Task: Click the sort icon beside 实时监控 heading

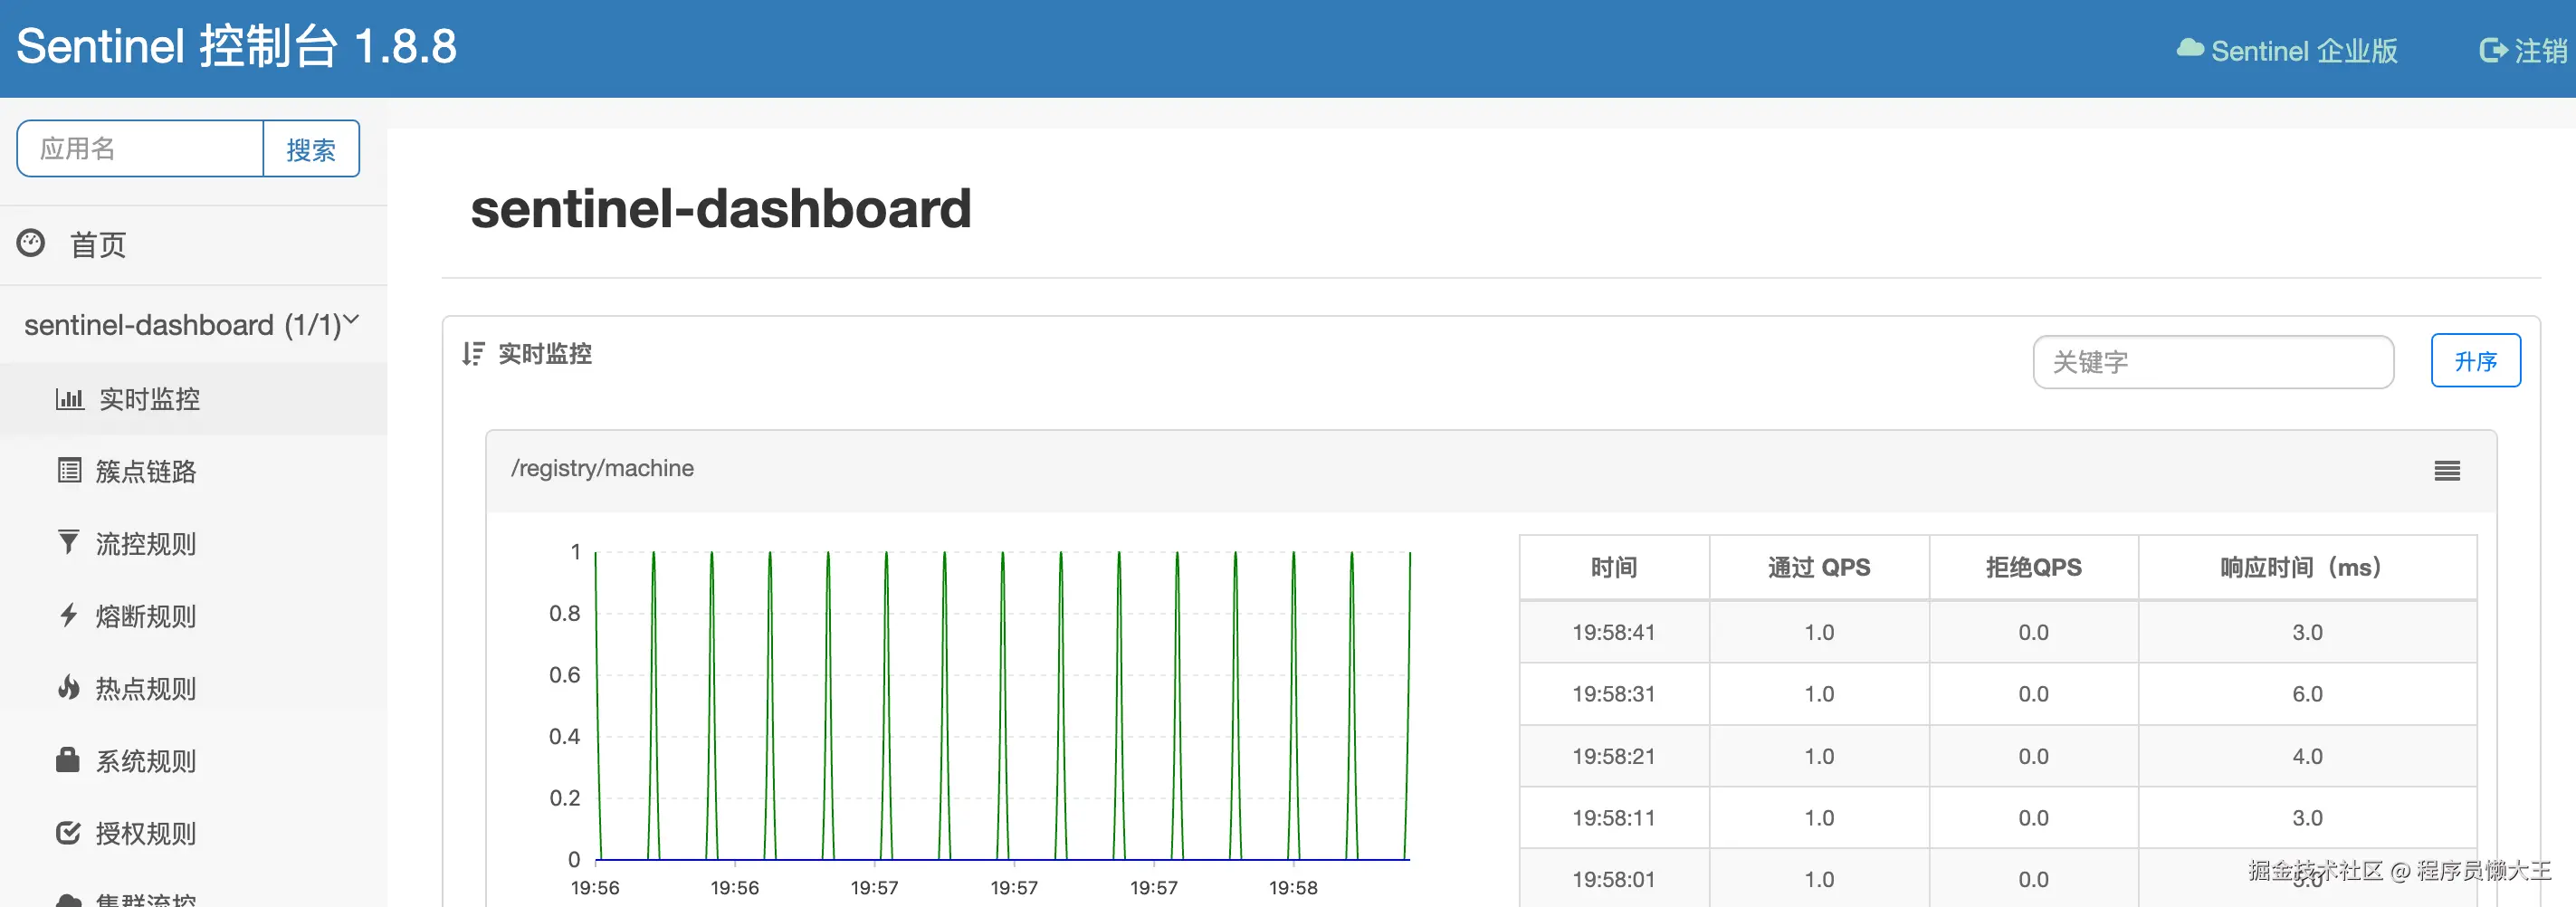Action: 473,354
